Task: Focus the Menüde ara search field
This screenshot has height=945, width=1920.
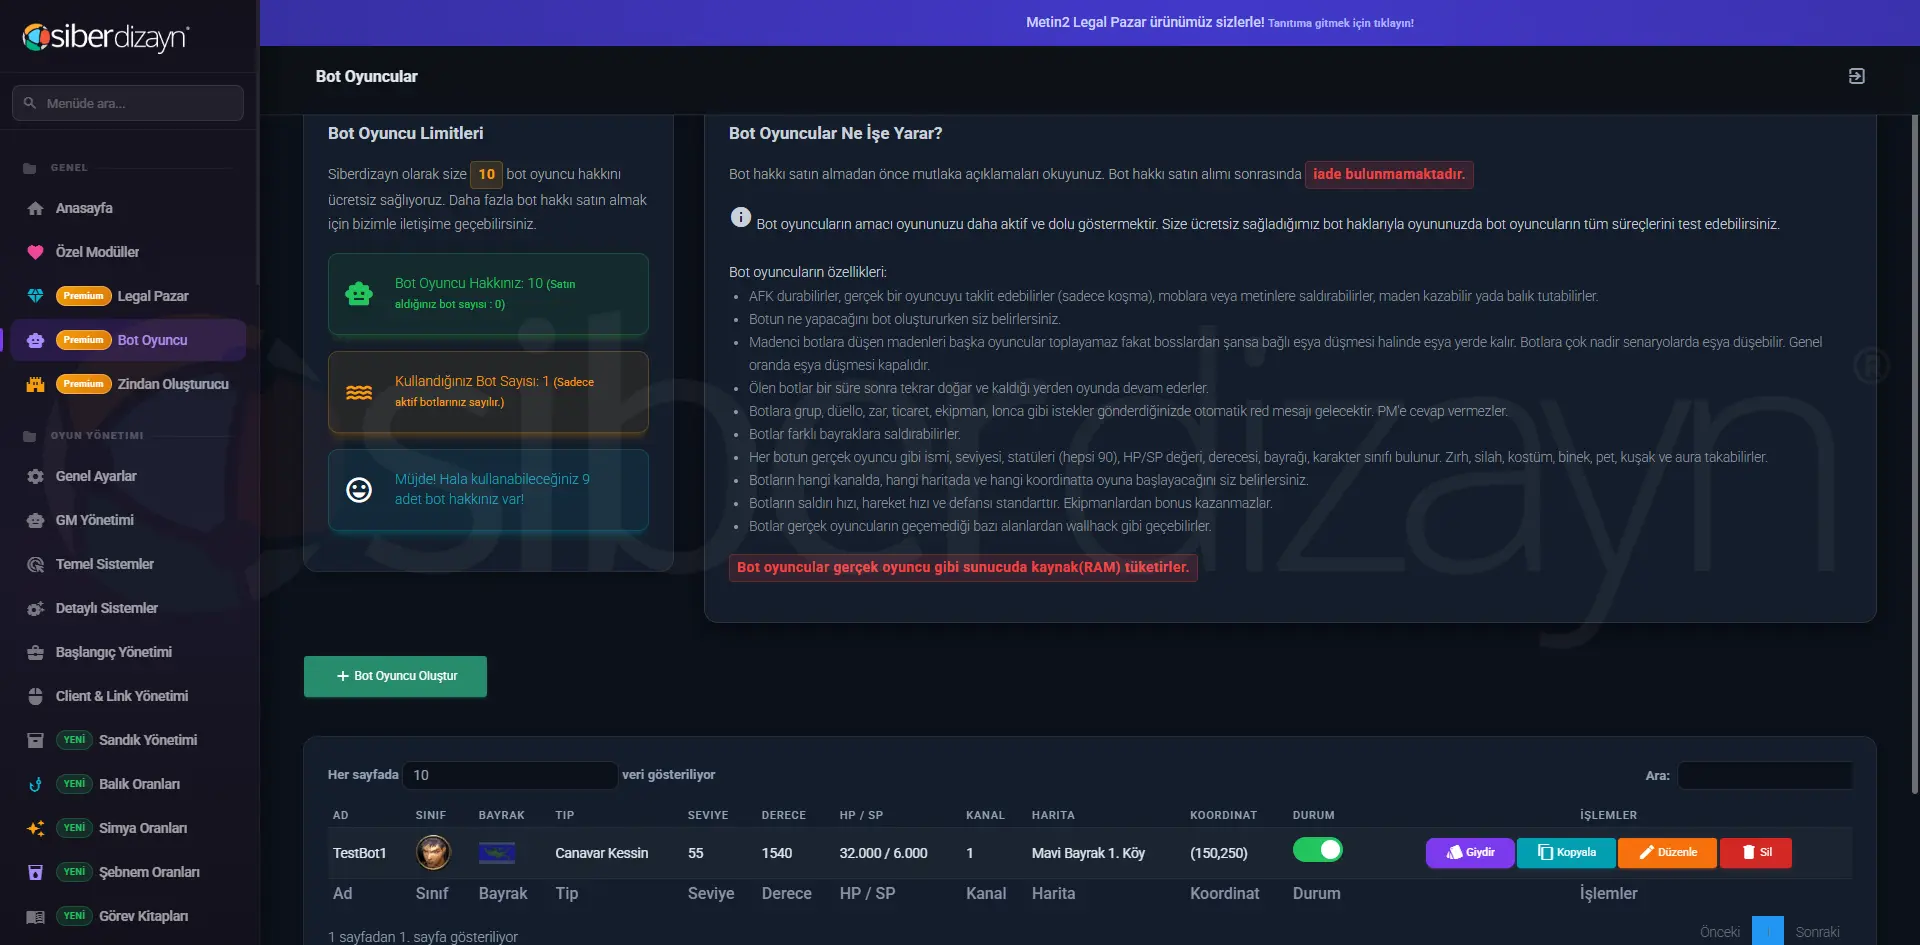Action: [x=128, y=103]
